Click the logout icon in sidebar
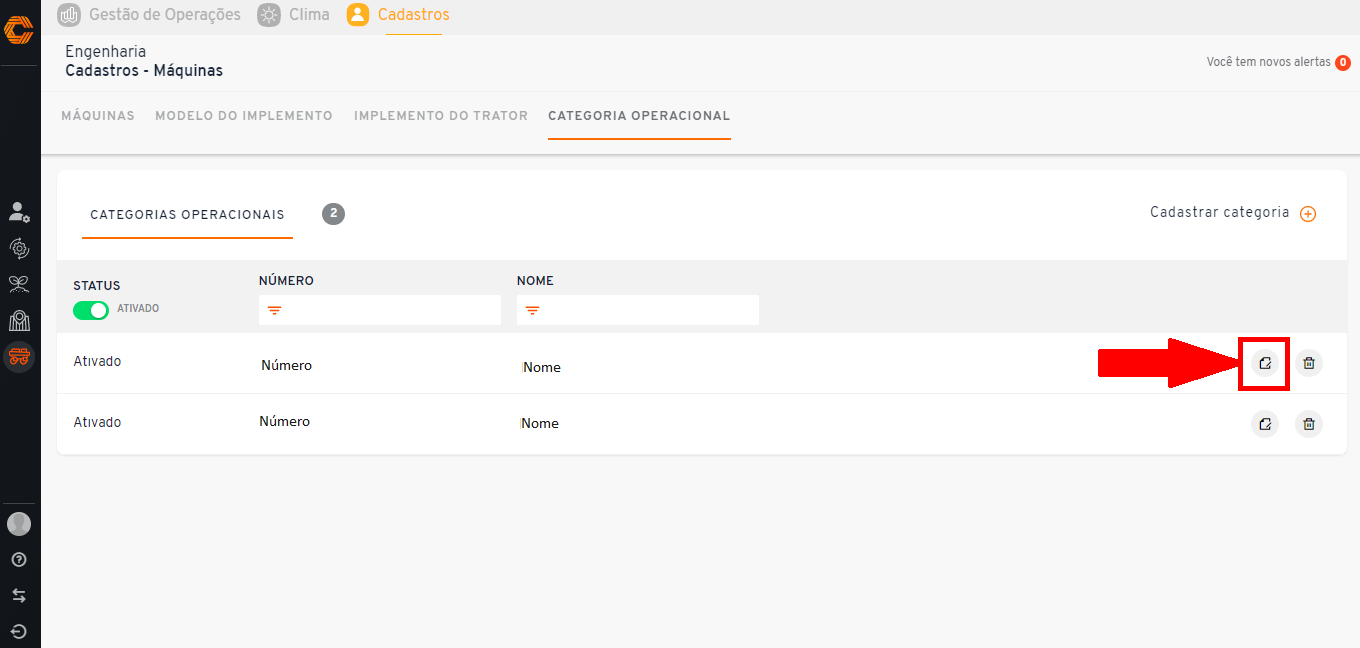This screenshot has height=648, width=1360. point(19,631)
